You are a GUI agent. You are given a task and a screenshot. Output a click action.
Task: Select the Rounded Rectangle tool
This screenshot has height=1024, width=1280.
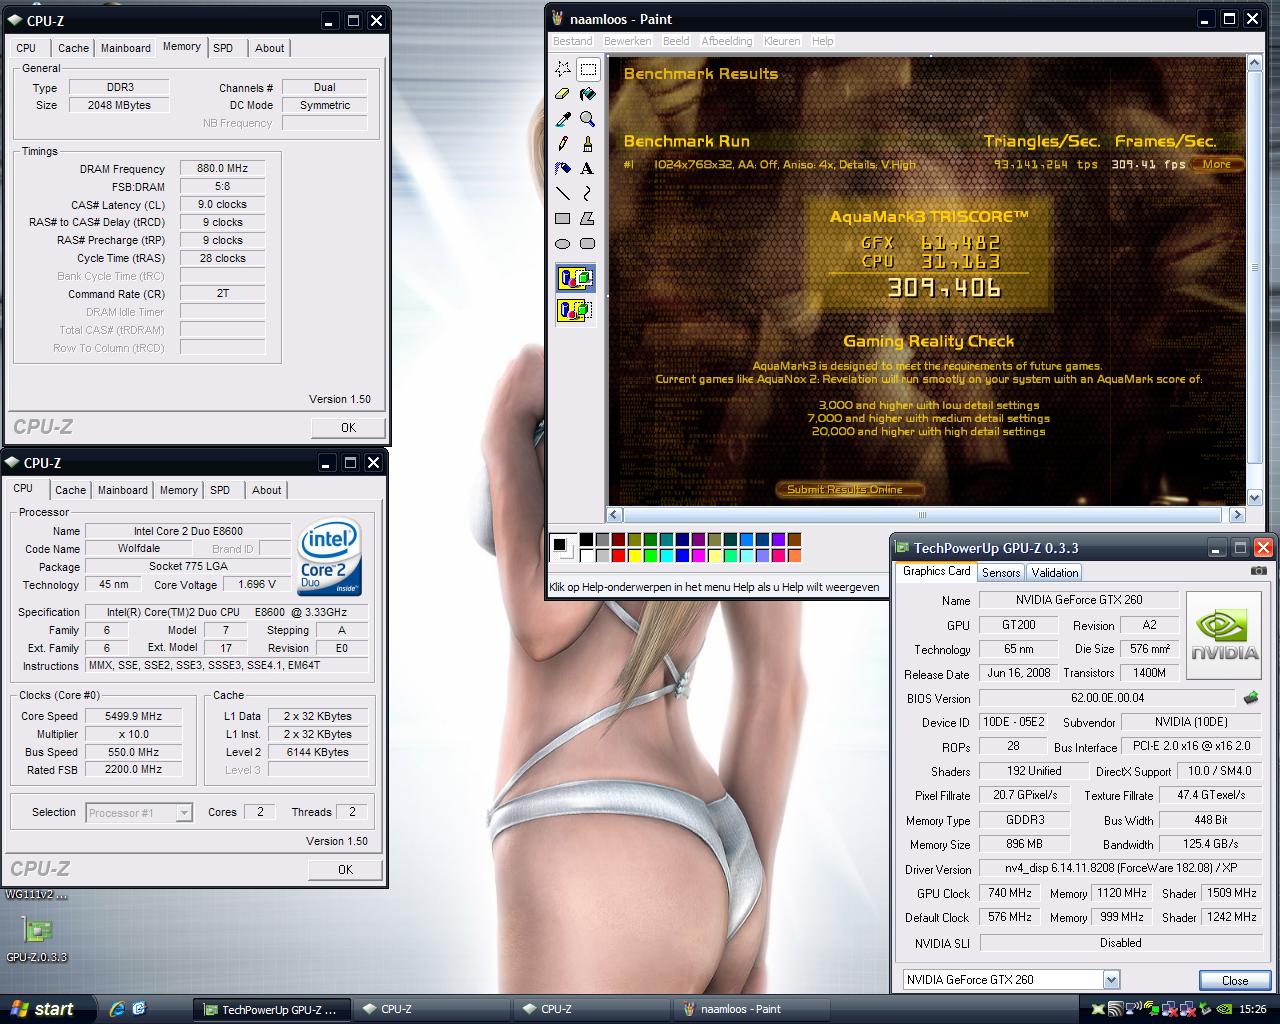[x=588, y=243]
